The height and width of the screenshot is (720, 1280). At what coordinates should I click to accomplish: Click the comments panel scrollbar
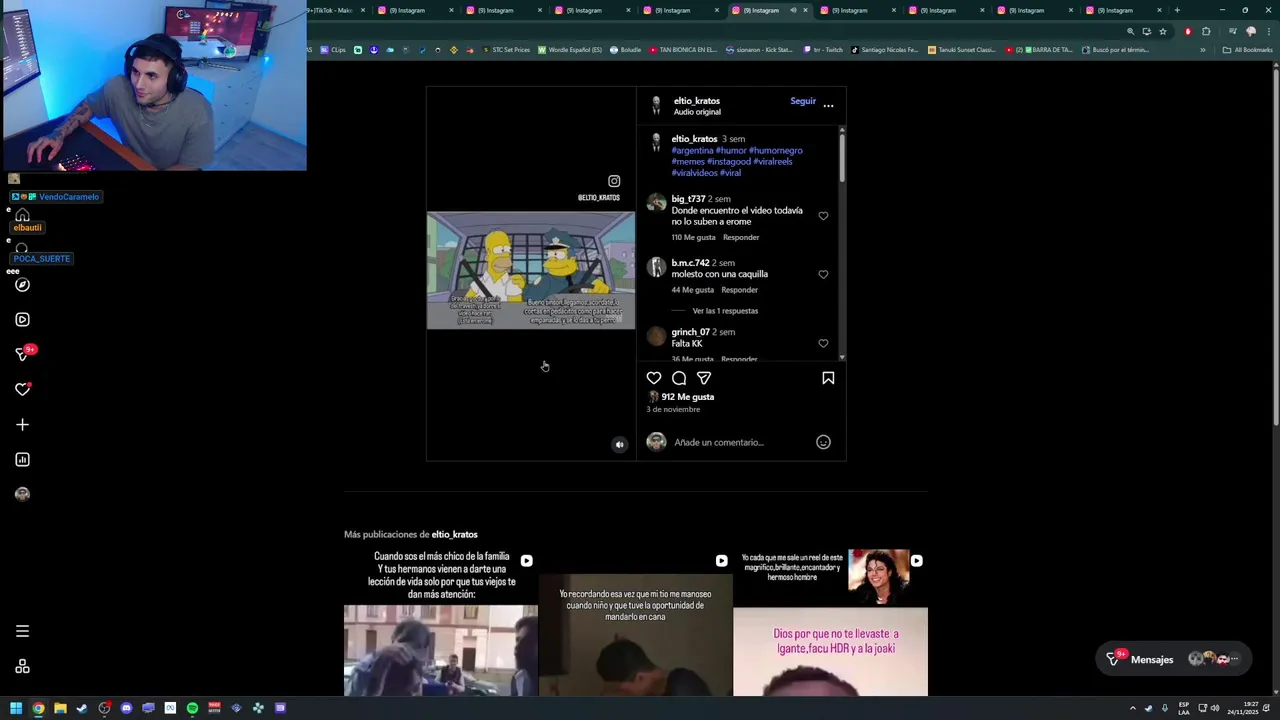pyautogui.click(x=842, y=157)
